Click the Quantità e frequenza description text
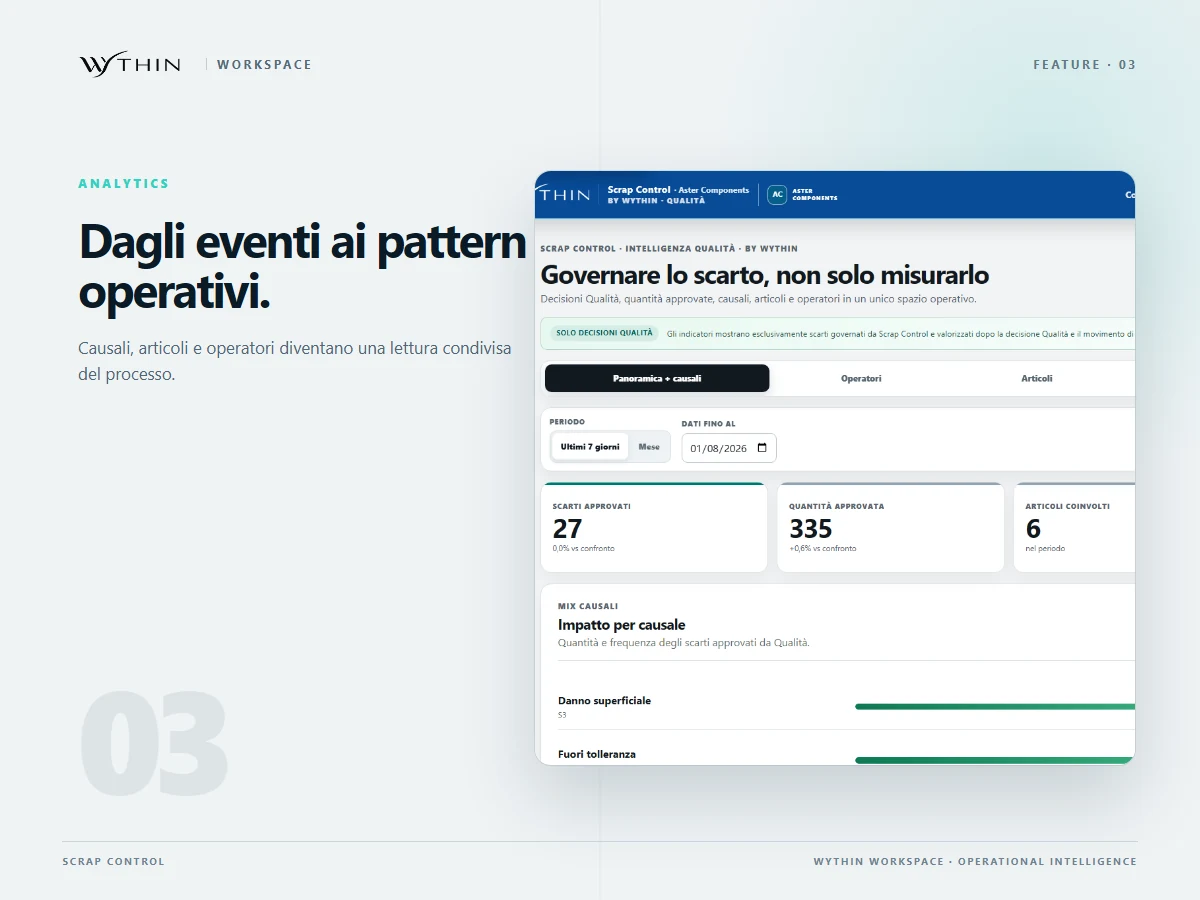This screenshot has height=900, width=1200. (x=684, y=643)
